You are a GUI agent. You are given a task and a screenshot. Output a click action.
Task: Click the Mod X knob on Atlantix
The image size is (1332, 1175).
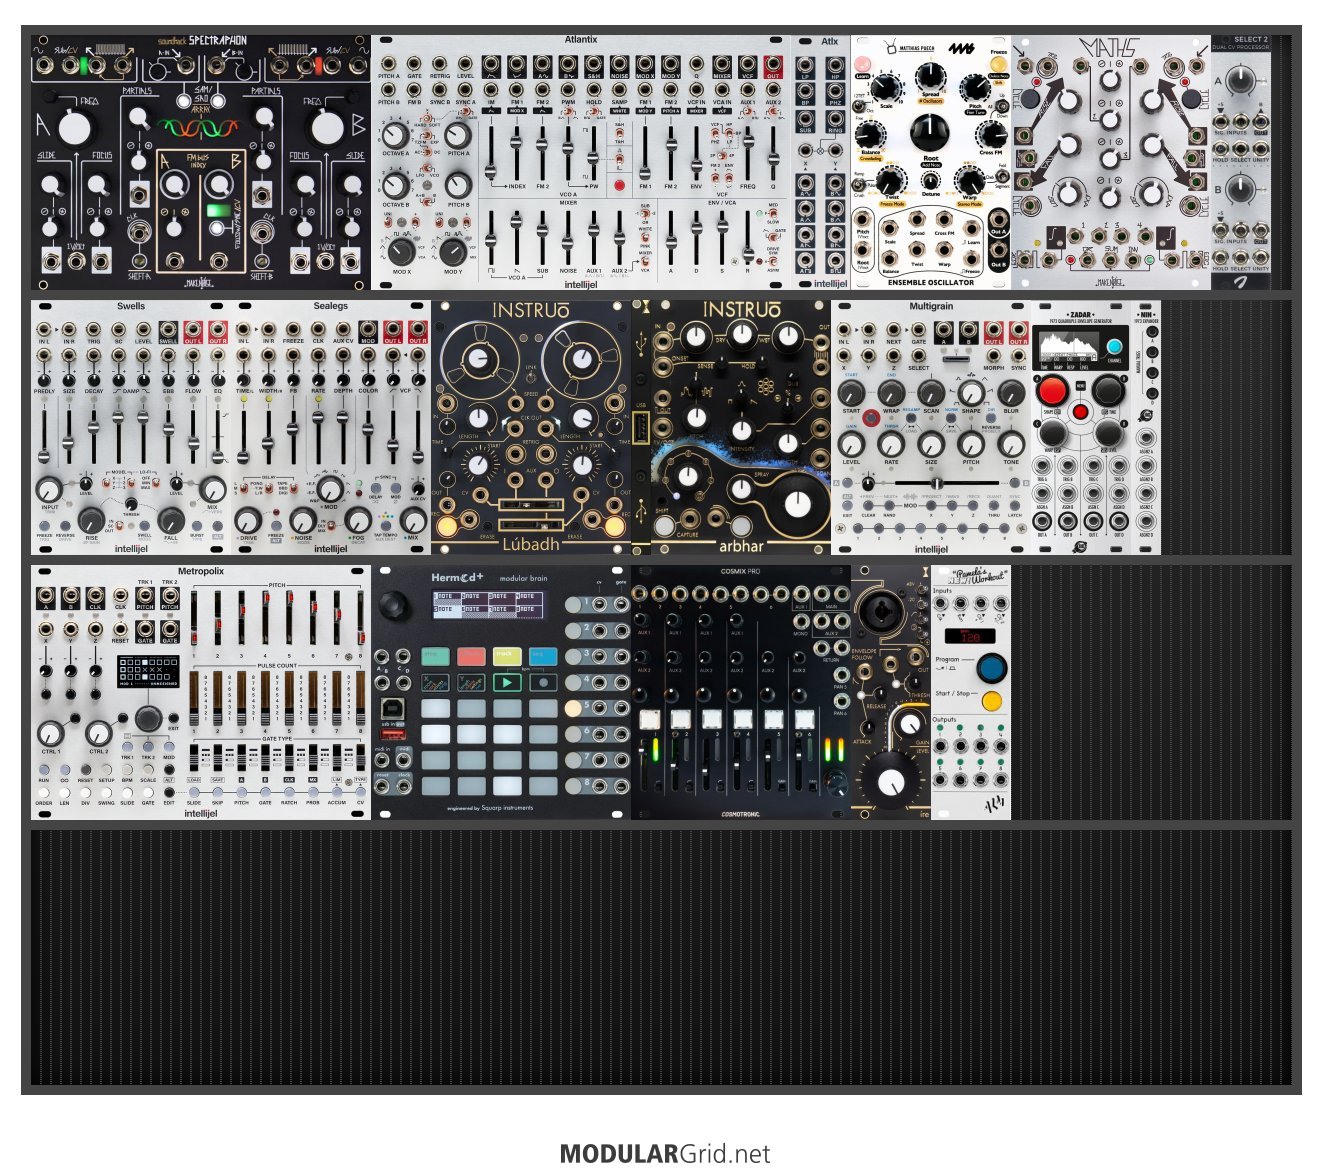point(401,250)
